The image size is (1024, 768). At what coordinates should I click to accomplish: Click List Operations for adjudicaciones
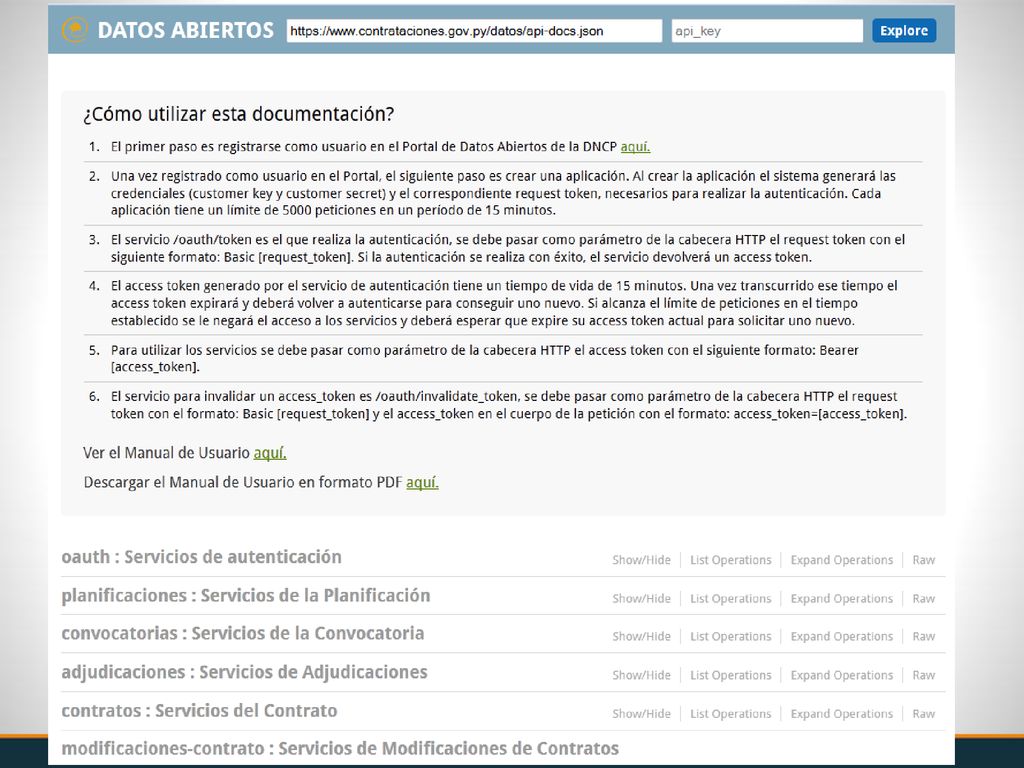coord(731,675)
